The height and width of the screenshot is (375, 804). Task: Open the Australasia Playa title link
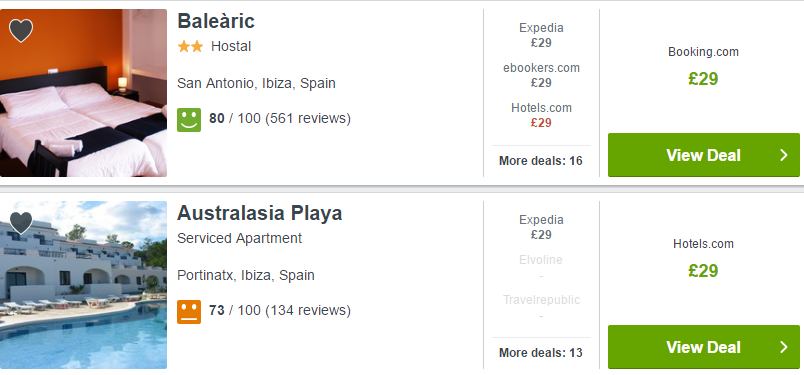click(x=259, y=213)
